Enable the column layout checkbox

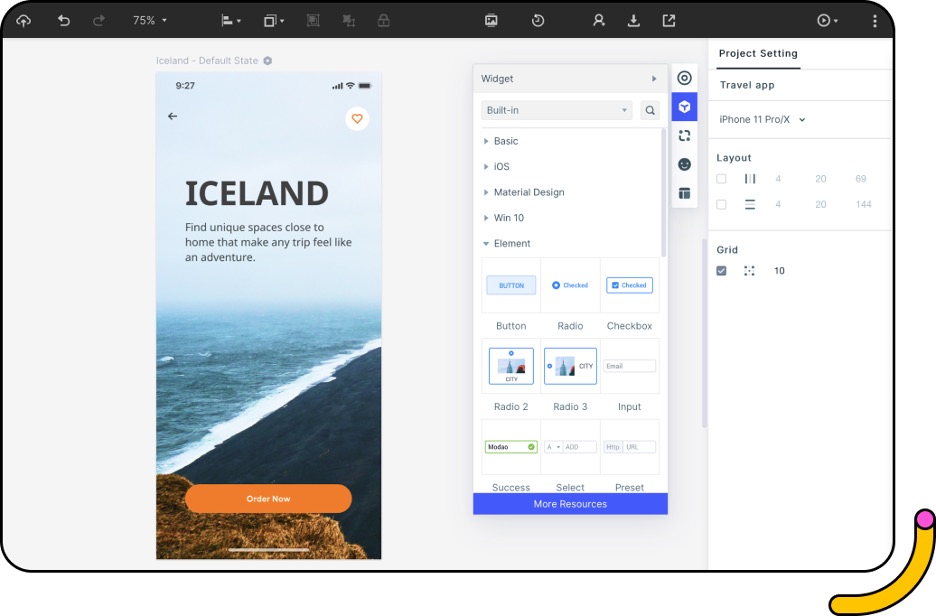[721, 179]
